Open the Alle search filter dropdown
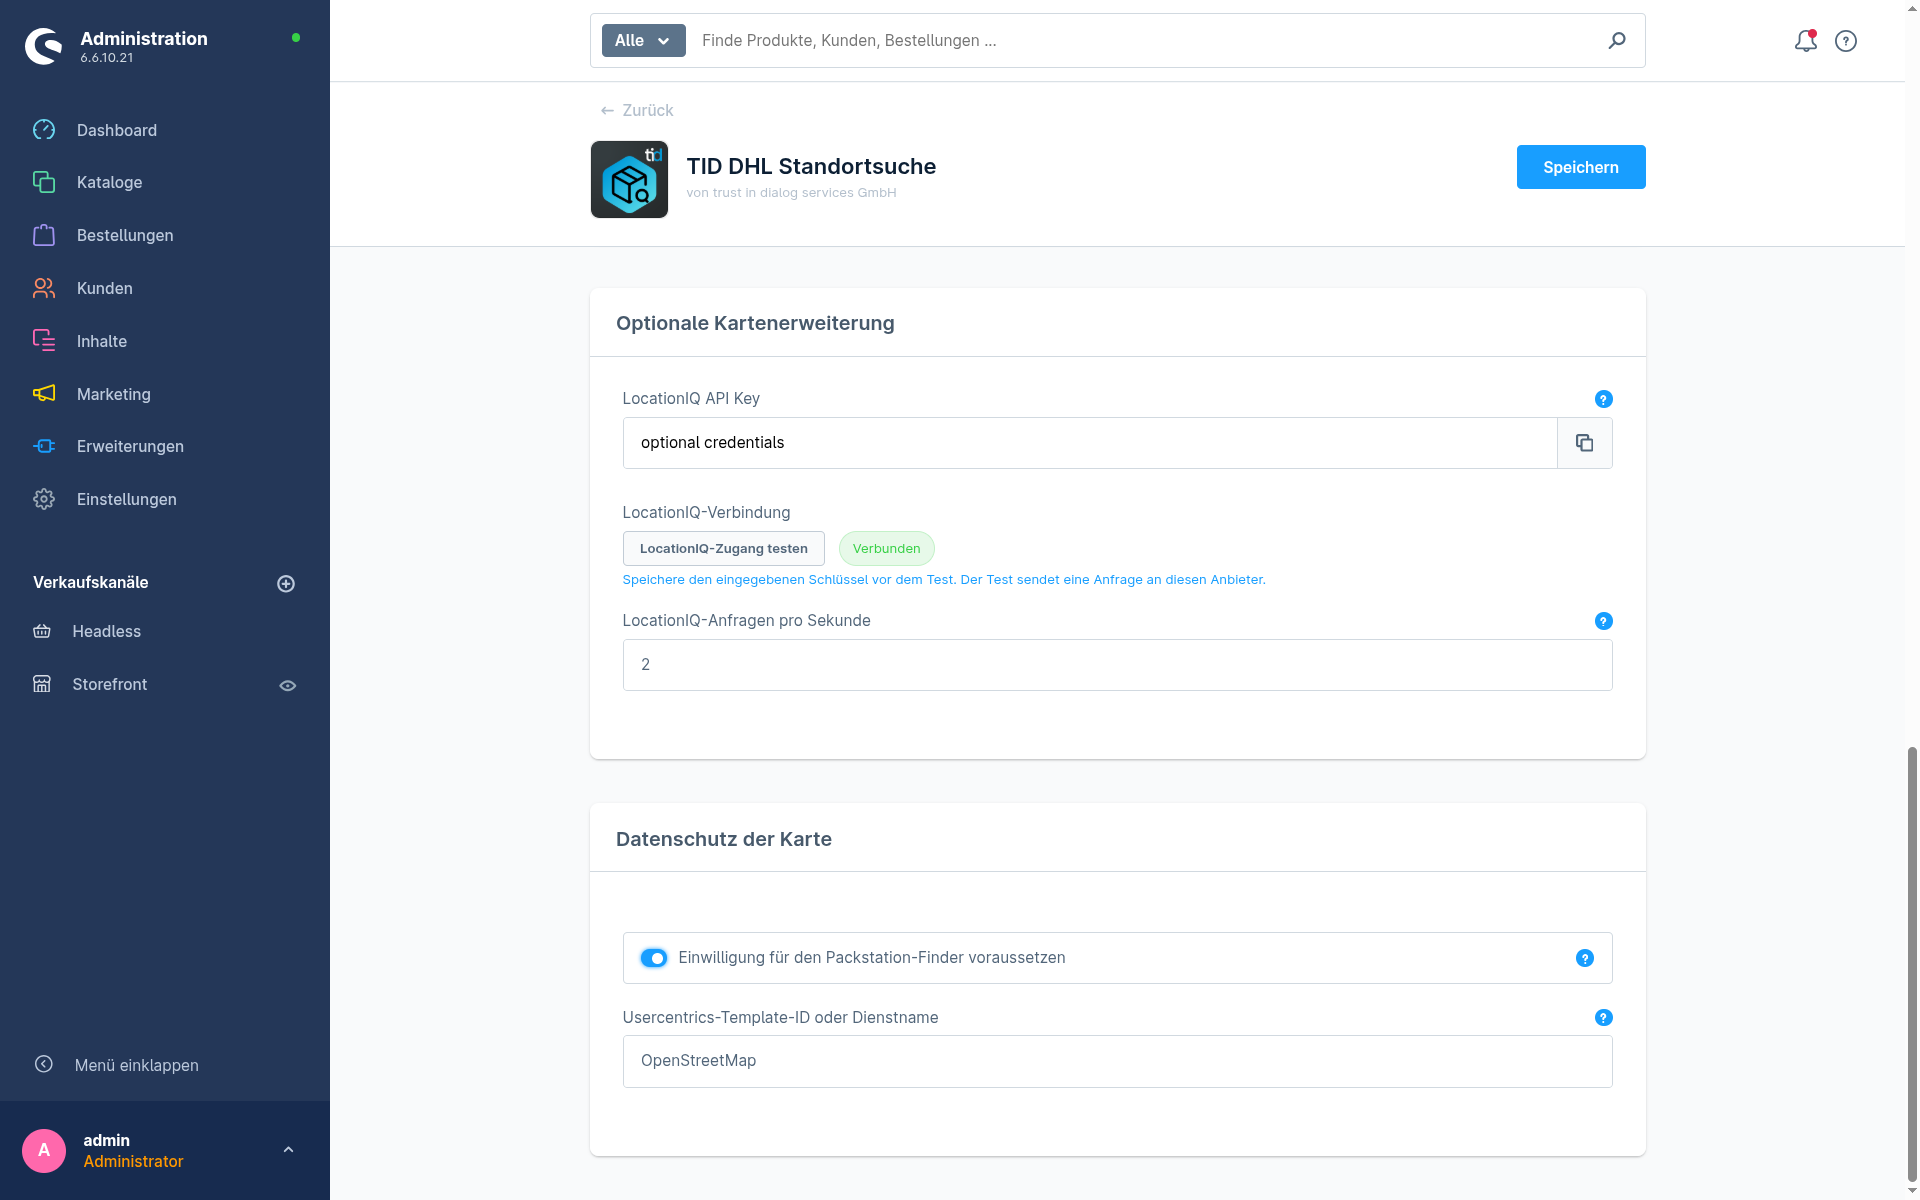The height and width of the screenshot is (1200, 1920). point(643,40)
